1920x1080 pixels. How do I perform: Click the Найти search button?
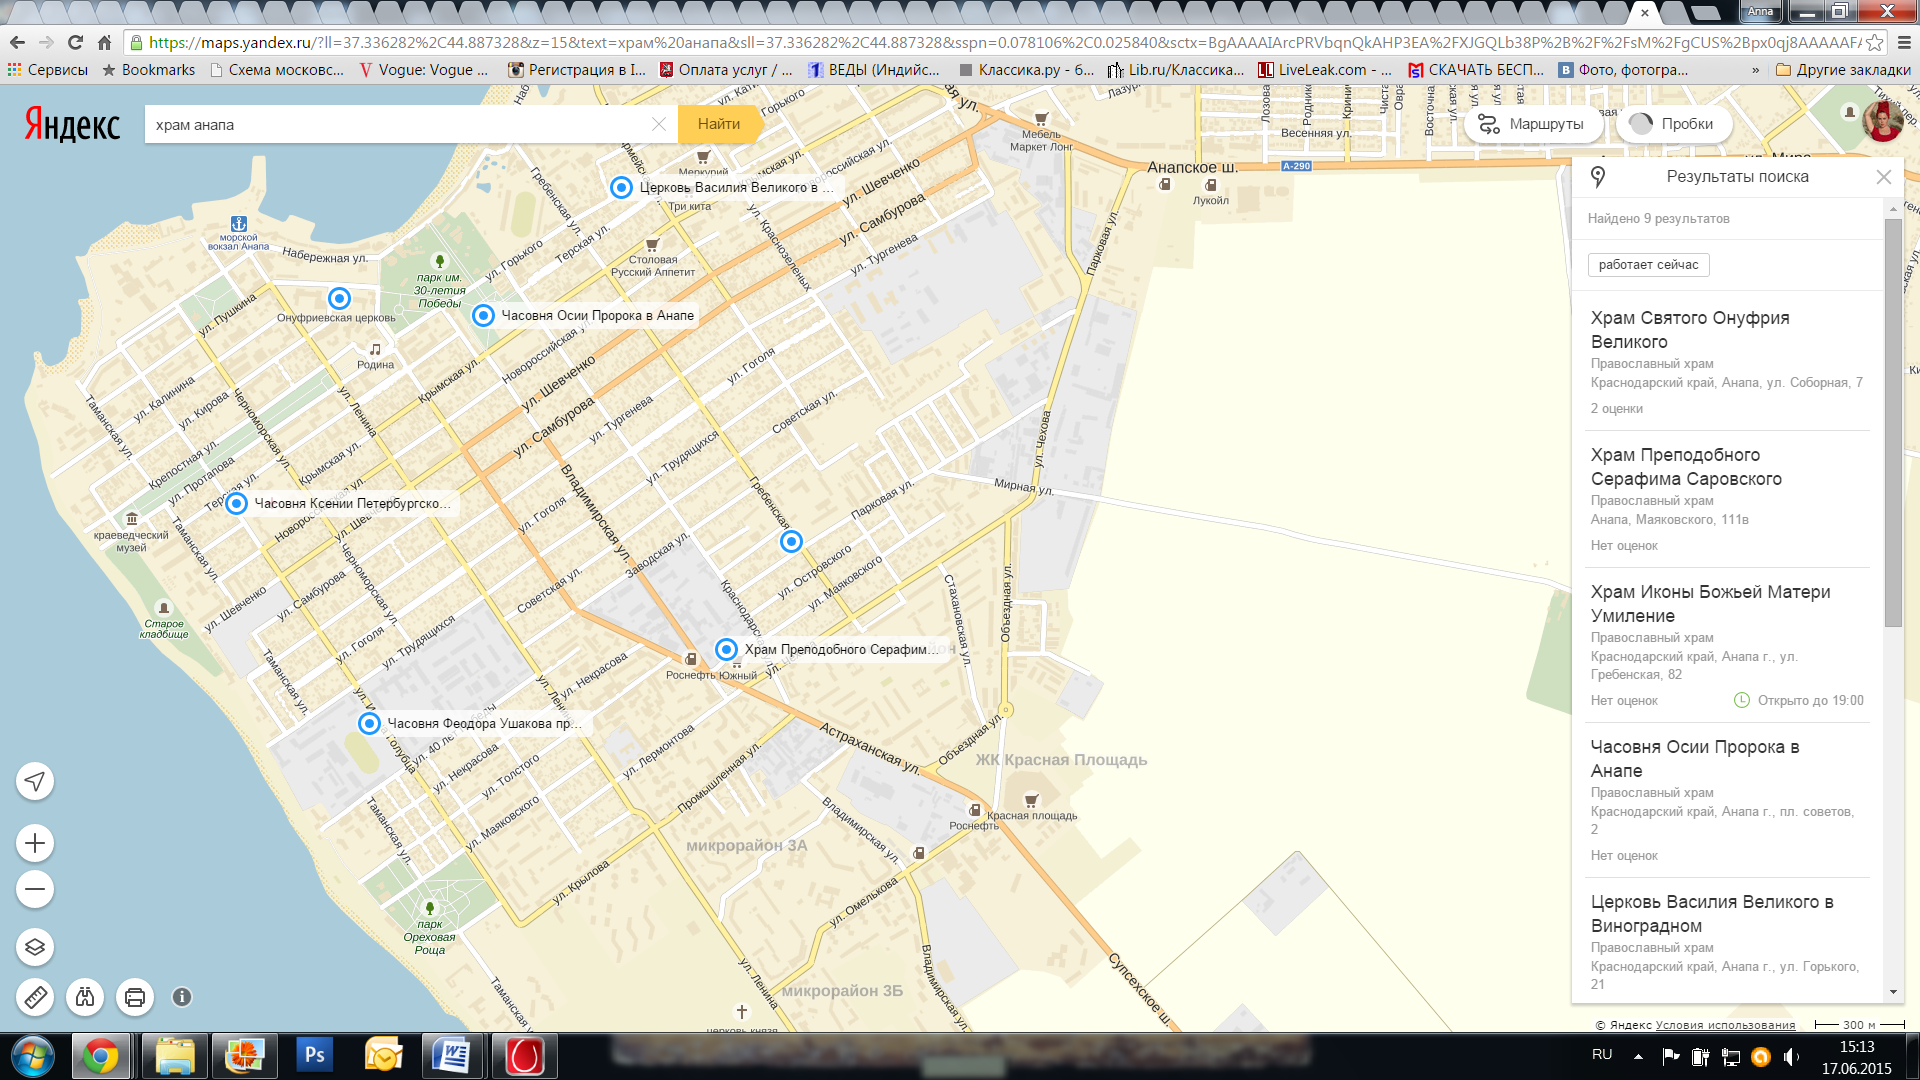click(719, 124)
